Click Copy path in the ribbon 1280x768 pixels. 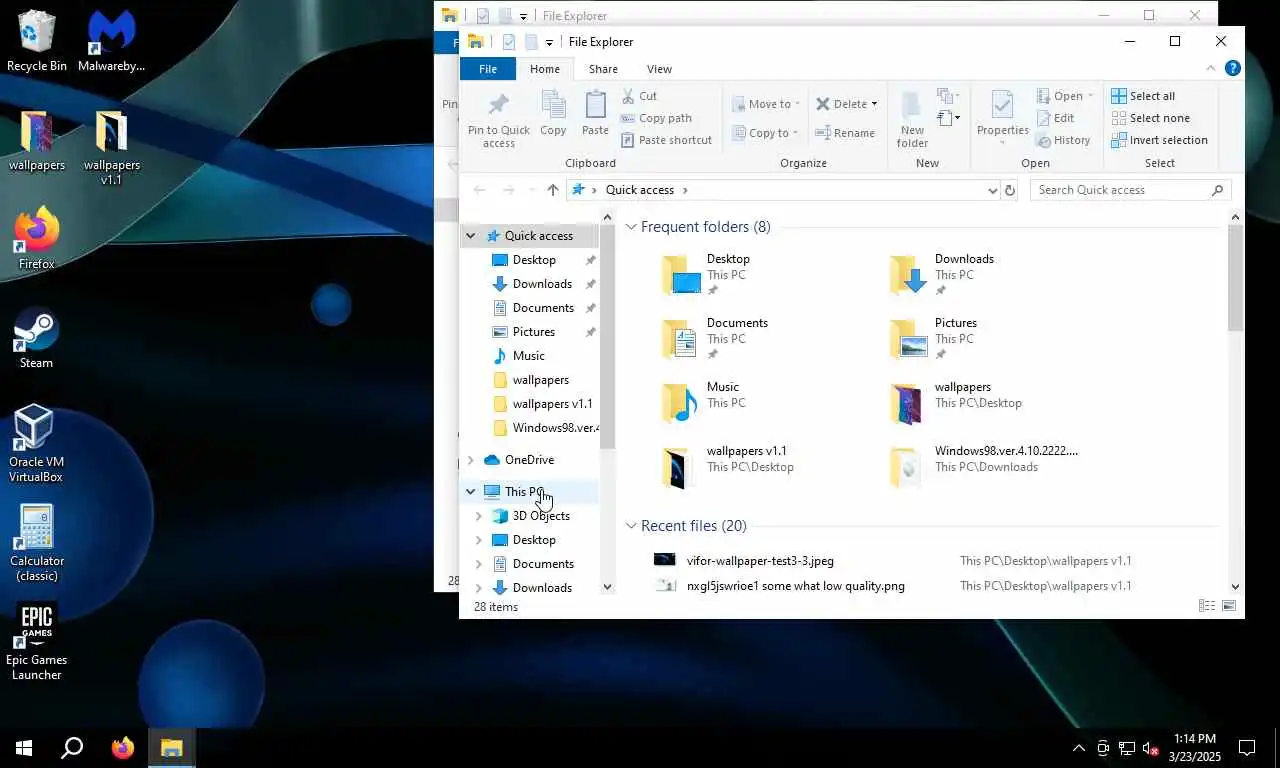(x=656, y=118)
